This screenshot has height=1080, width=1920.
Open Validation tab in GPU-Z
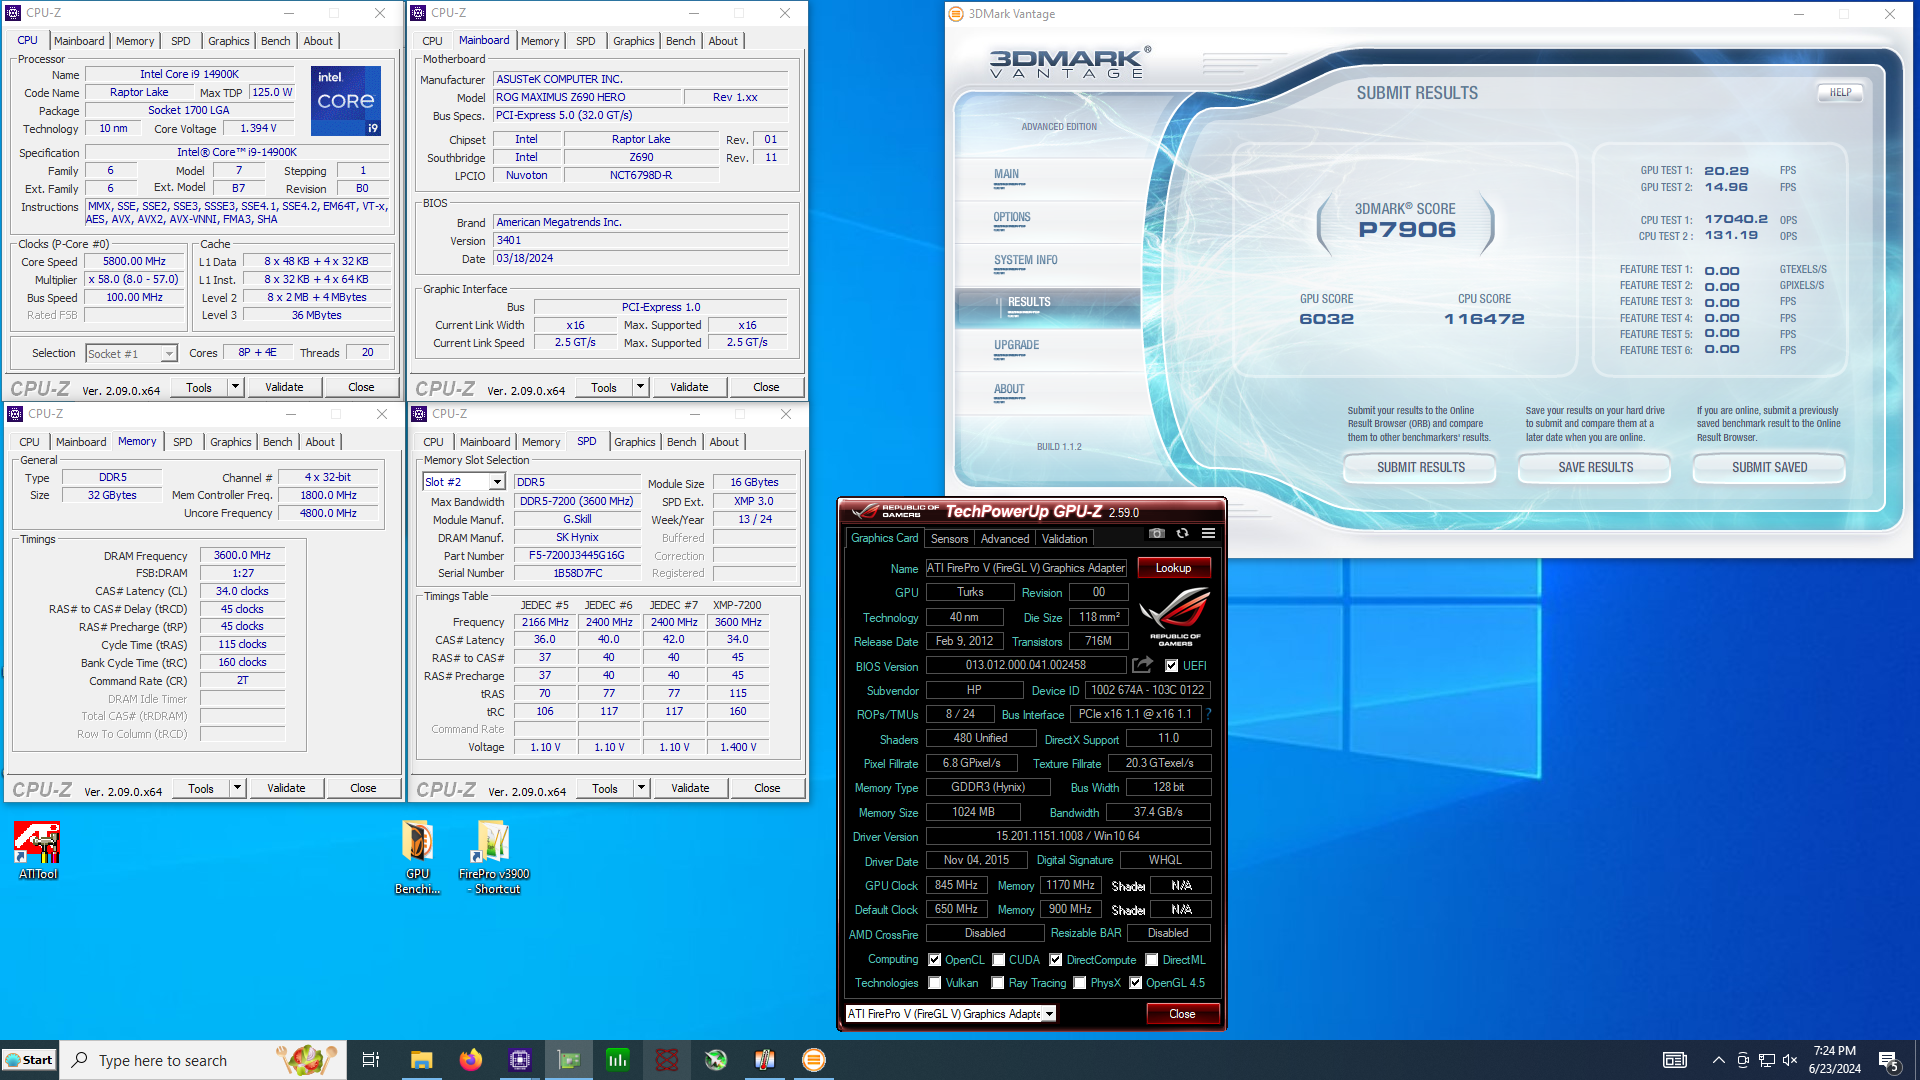(1064, 538)
